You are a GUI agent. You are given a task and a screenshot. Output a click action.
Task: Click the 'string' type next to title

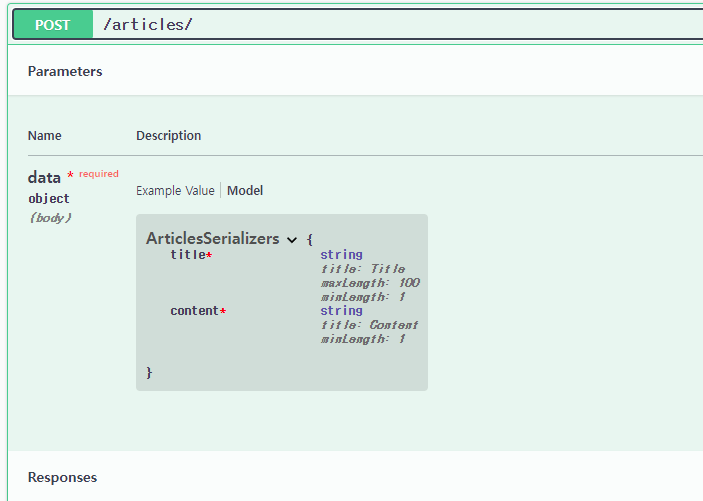click(x=341, y=254)
